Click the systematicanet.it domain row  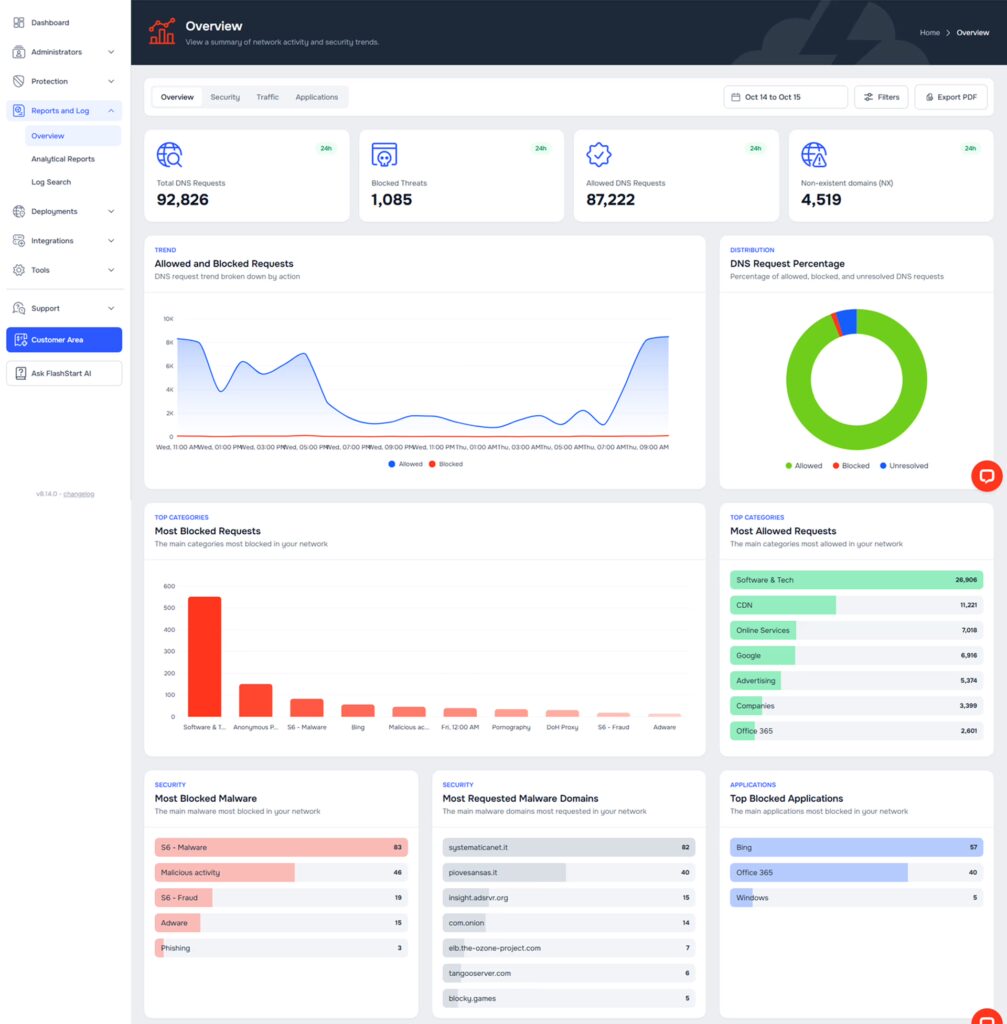coord(568,847)
